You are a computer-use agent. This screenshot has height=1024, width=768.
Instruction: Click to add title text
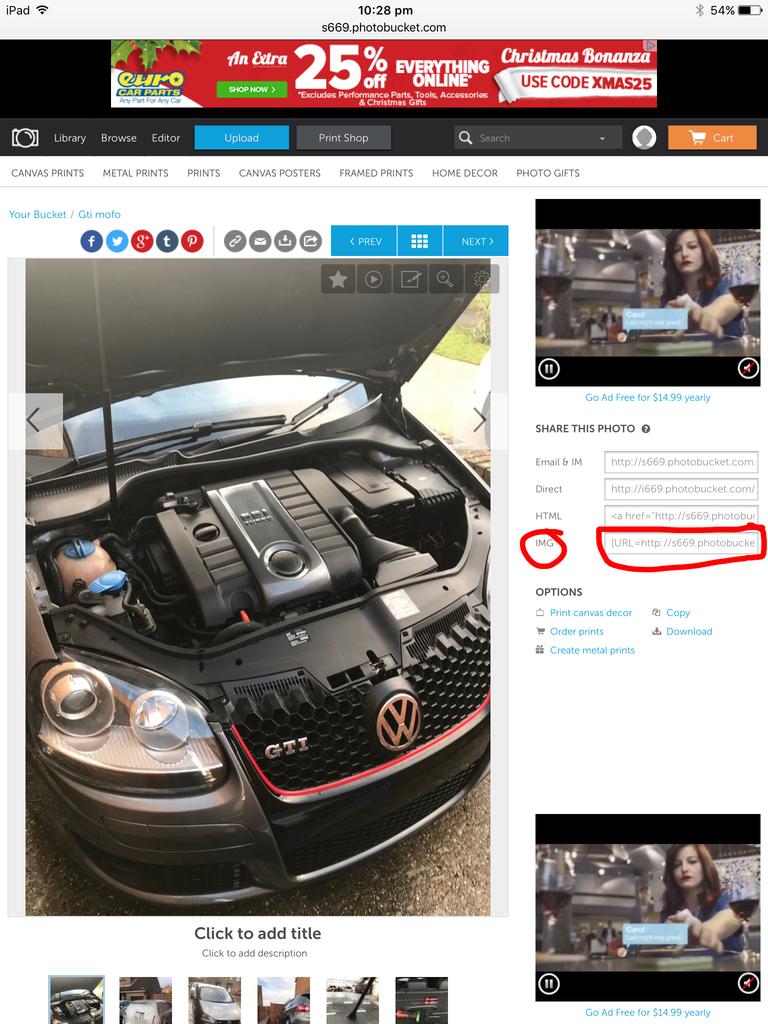point(257,933)
